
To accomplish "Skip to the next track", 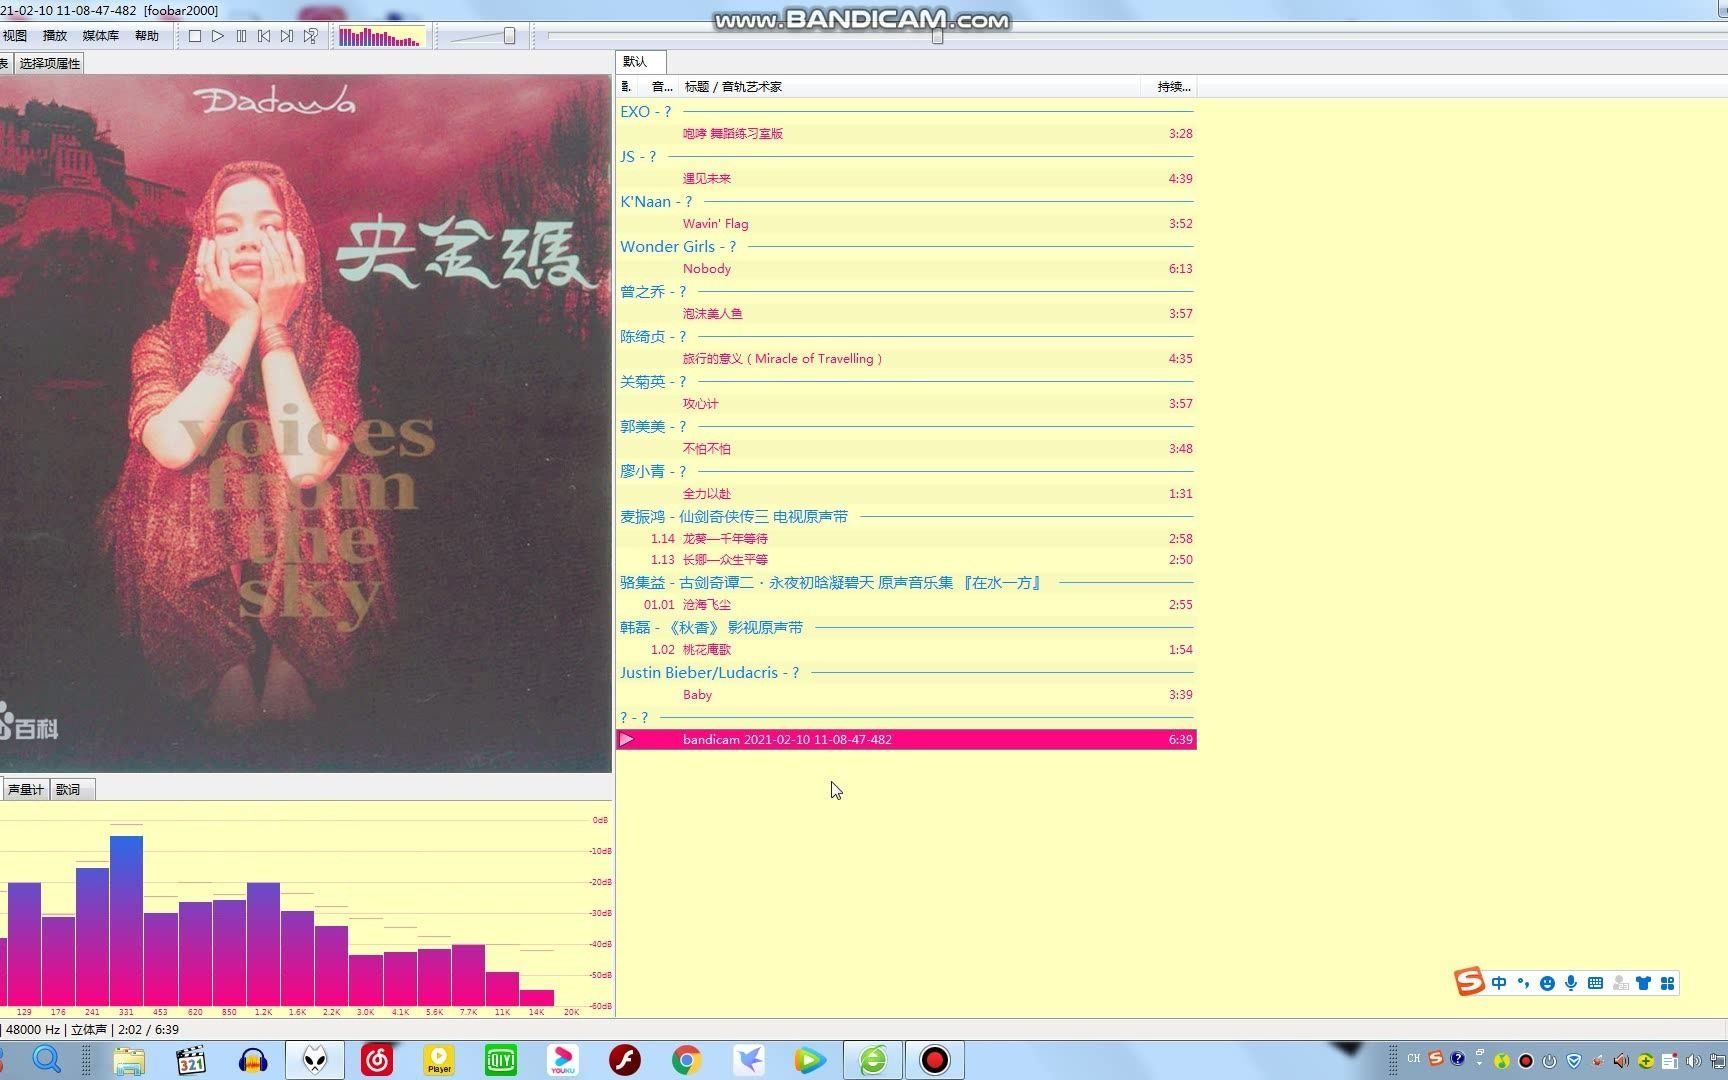I will (287, 36).
